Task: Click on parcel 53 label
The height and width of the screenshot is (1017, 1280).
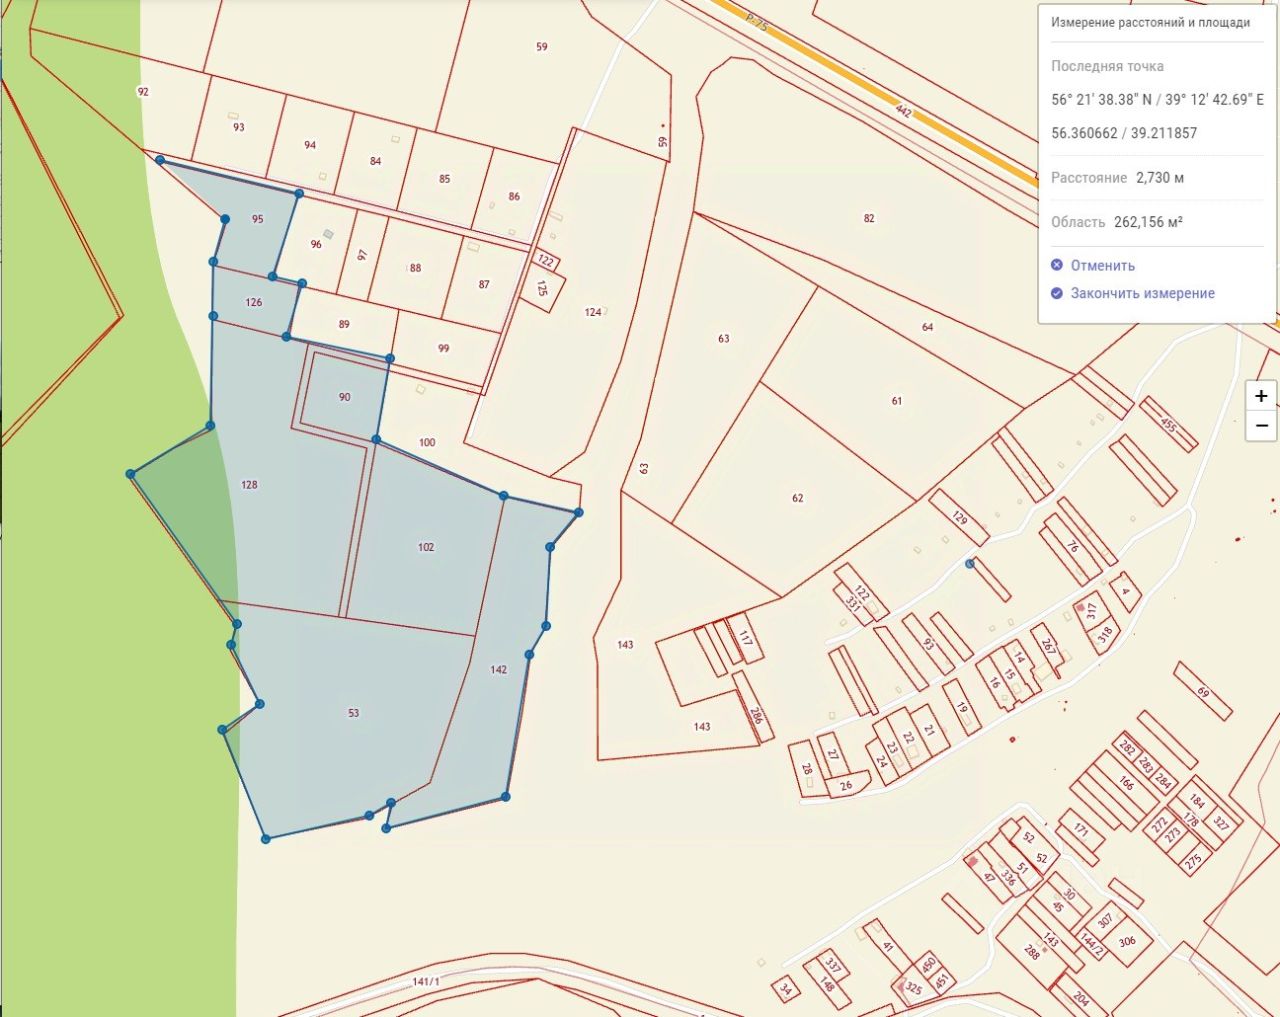Action: [x=353, y=713]
